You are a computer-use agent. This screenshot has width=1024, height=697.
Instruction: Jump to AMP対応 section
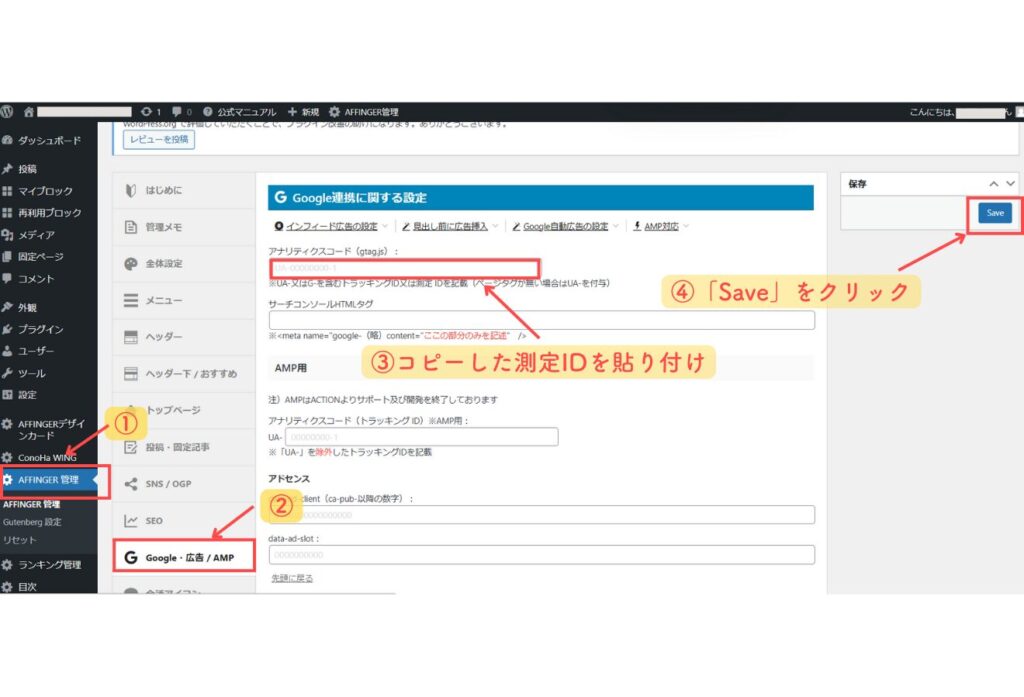(x=661, y=226)
